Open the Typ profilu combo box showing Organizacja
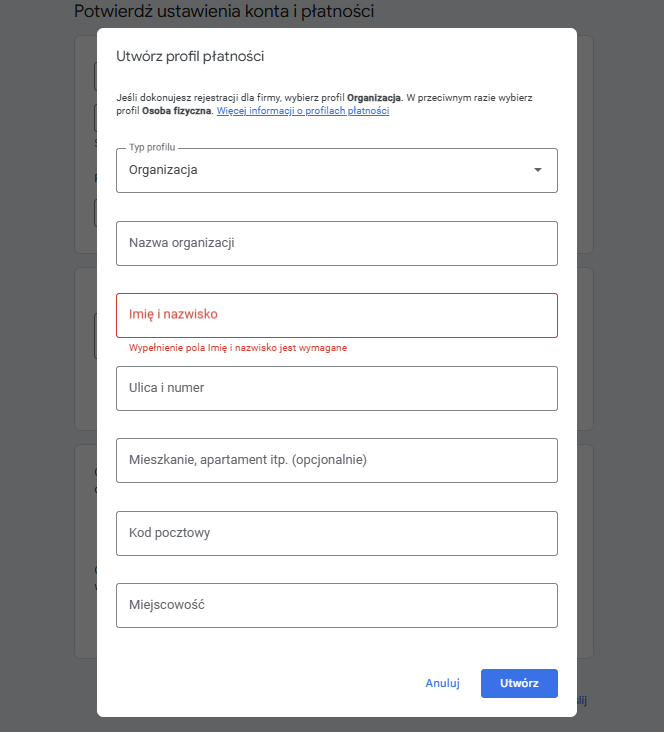664x732 pixels. (x=320, y=170)
